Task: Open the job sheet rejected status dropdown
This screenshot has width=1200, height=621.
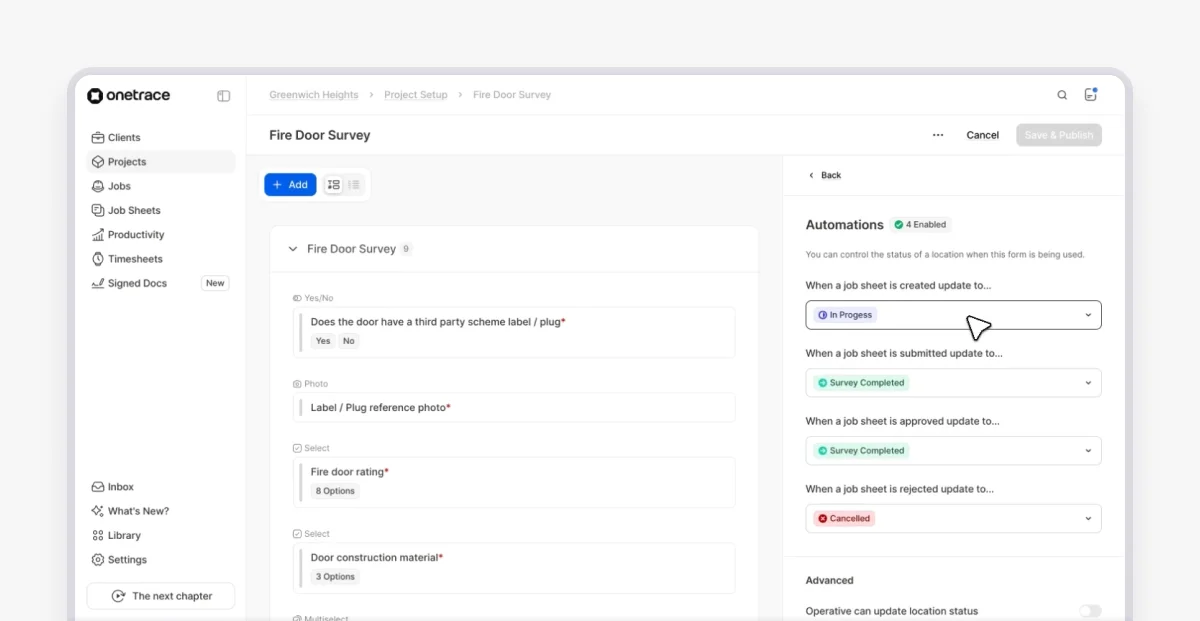Action: (x=953, y=519)
